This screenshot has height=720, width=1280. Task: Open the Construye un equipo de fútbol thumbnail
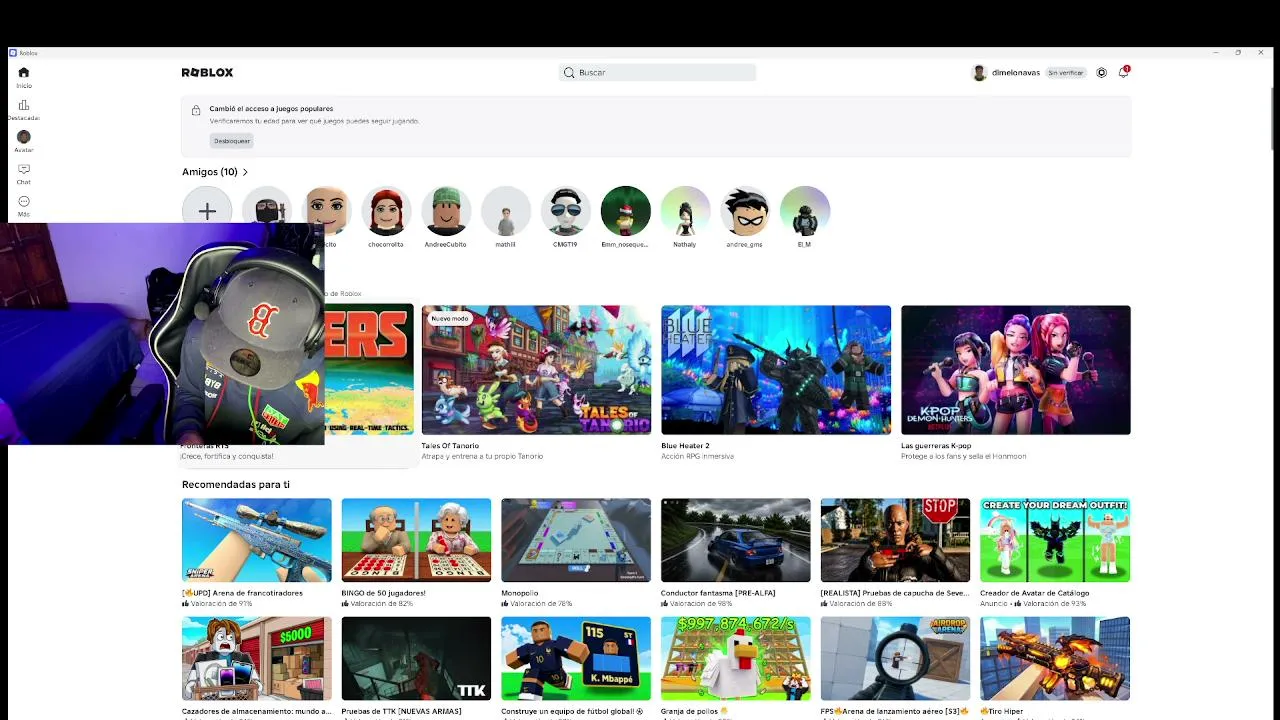coord(576,658)
